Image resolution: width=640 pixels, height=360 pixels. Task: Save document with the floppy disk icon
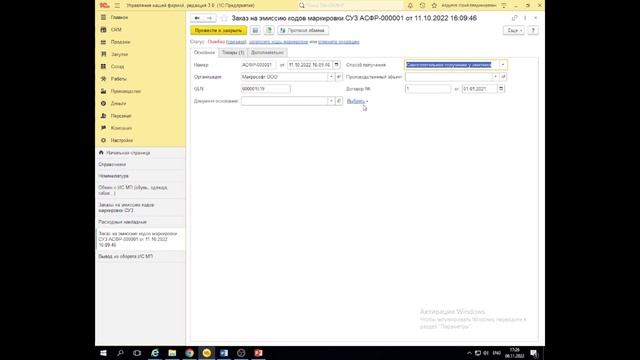255,30
